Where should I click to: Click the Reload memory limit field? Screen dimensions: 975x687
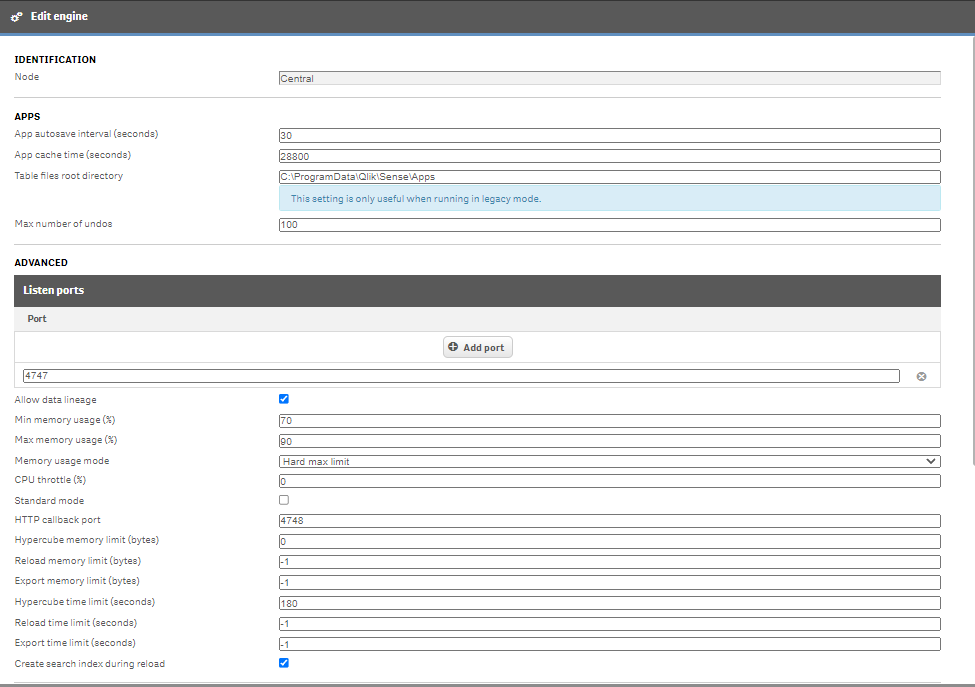pyautogui.click(x=609, y=561)
